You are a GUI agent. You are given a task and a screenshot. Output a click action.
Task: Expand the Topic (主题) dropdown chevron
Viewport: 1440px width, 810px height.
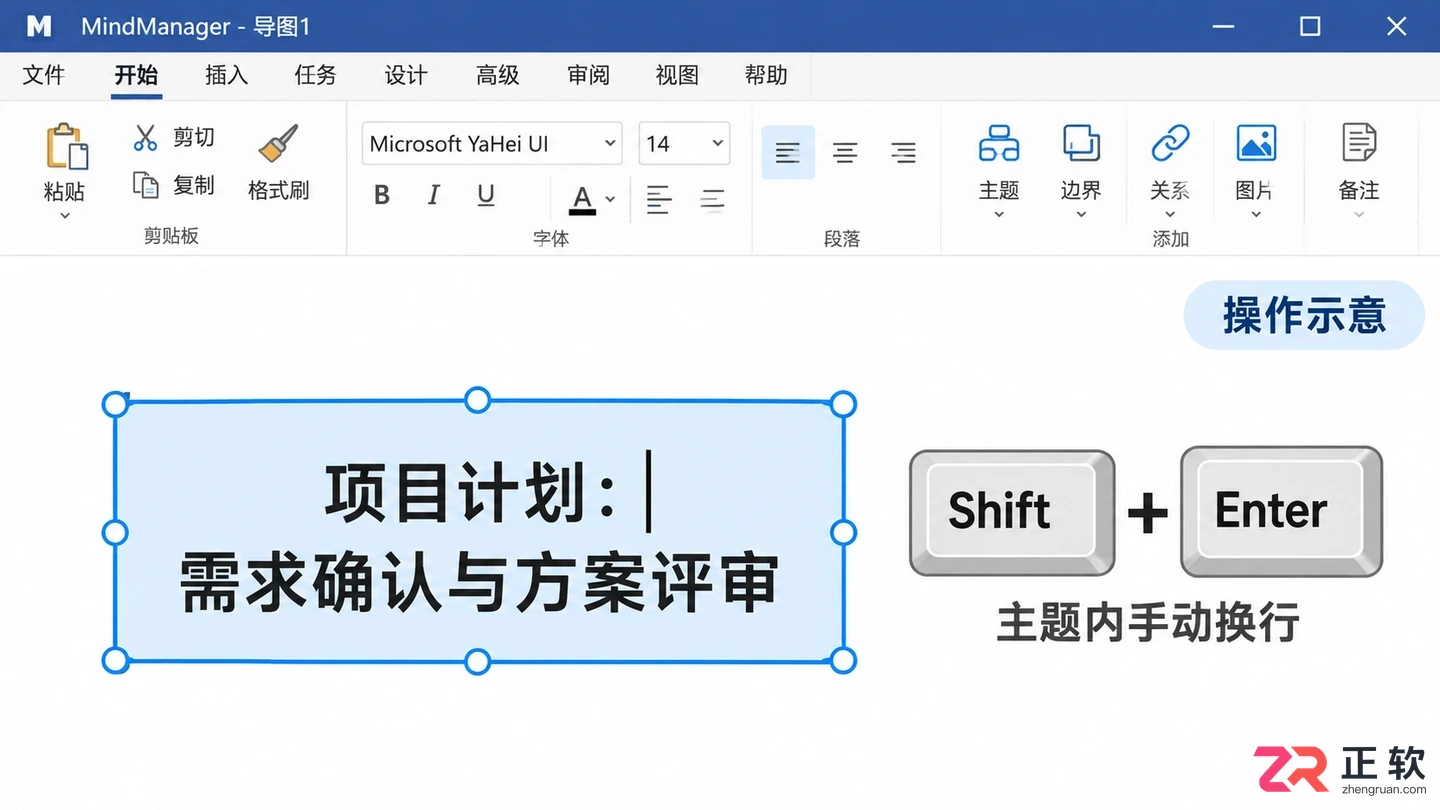coord(998,214)
